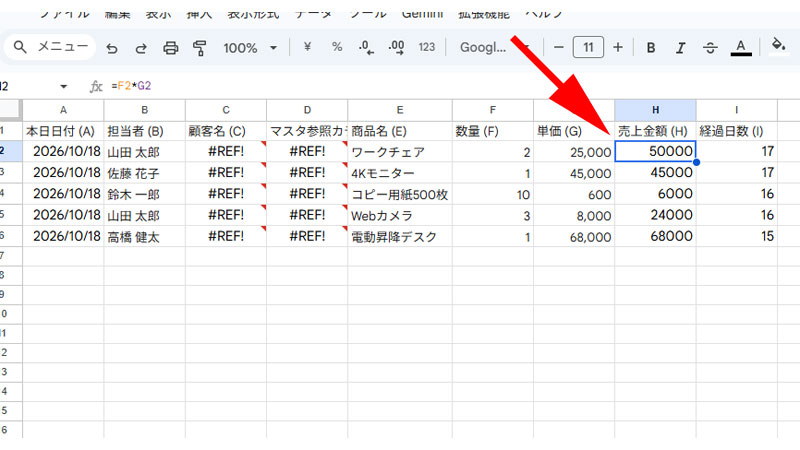Click the select-all corner box
The image size is (800, 450).
[11, 110]
